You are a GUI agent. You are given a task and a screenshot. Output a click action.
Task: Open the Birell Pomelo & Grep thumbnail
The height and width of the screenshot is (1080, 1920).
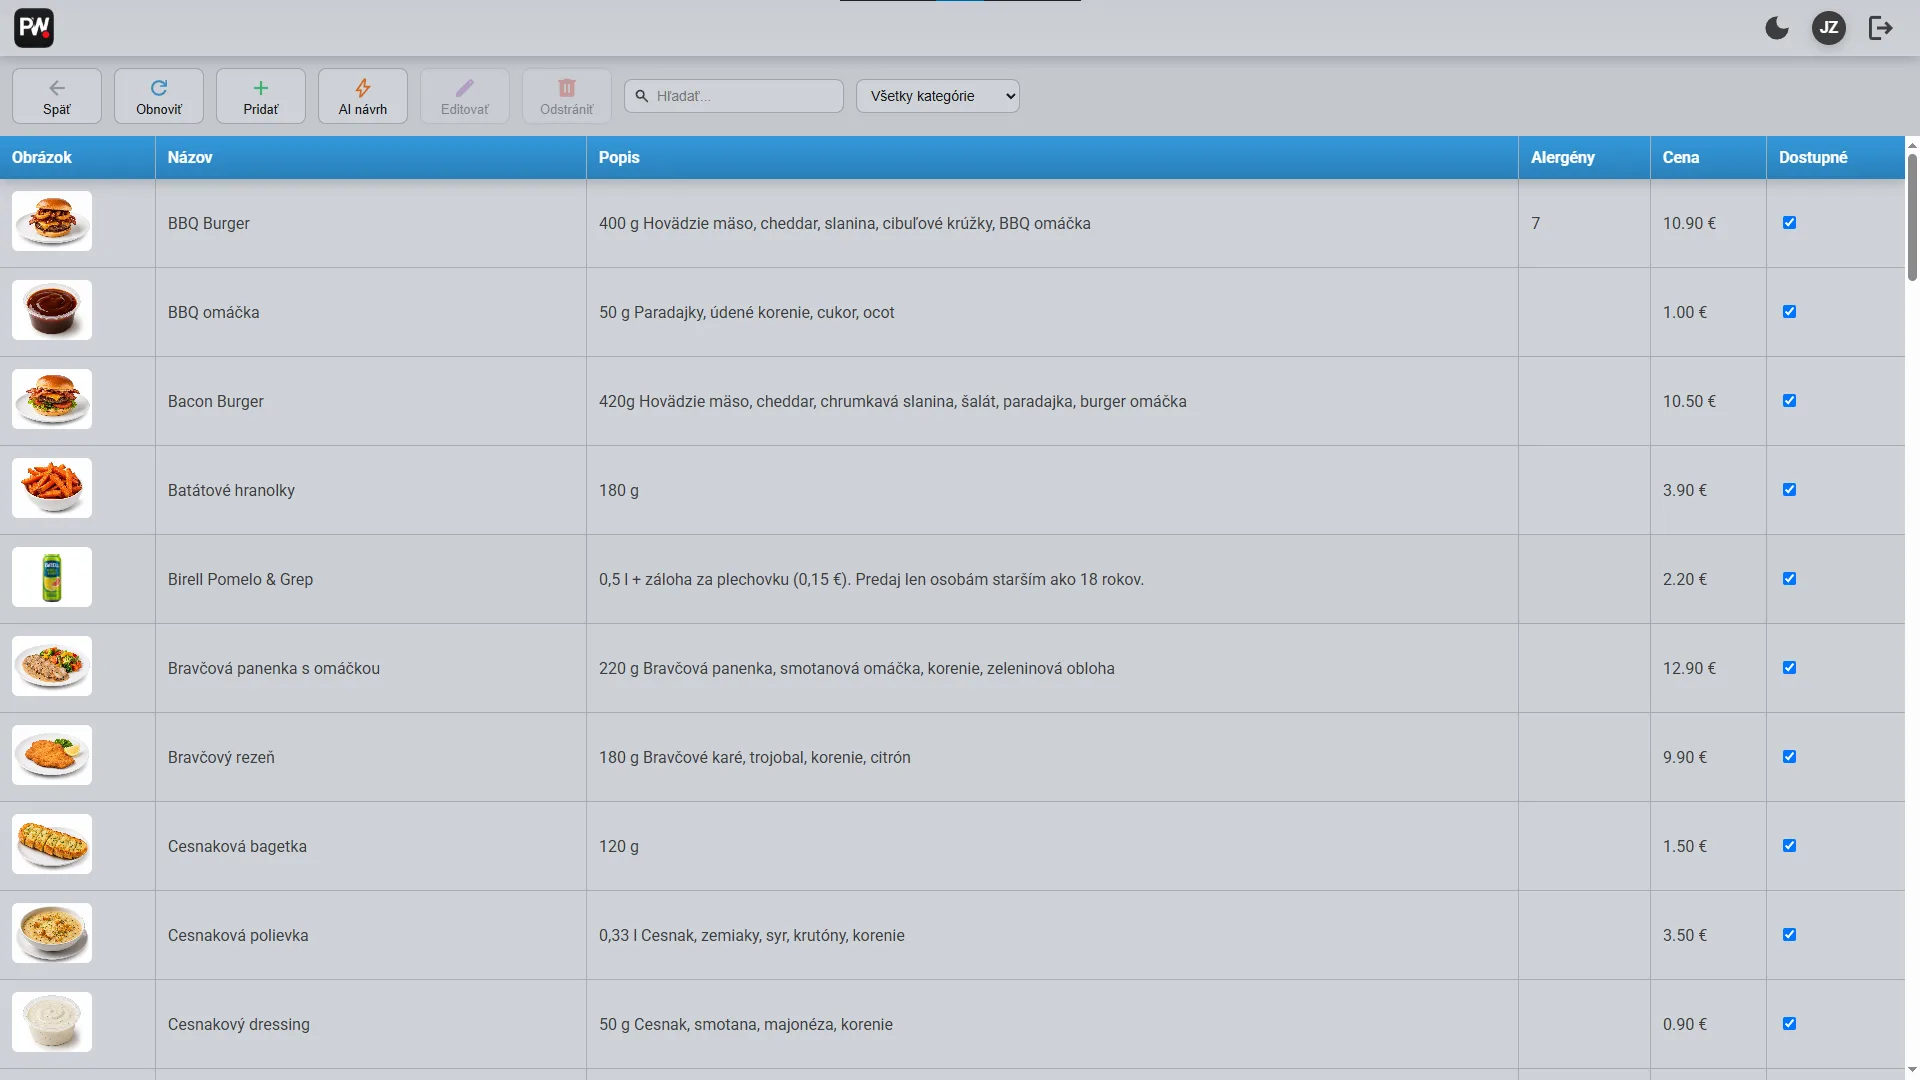click(x=52, y=577)
